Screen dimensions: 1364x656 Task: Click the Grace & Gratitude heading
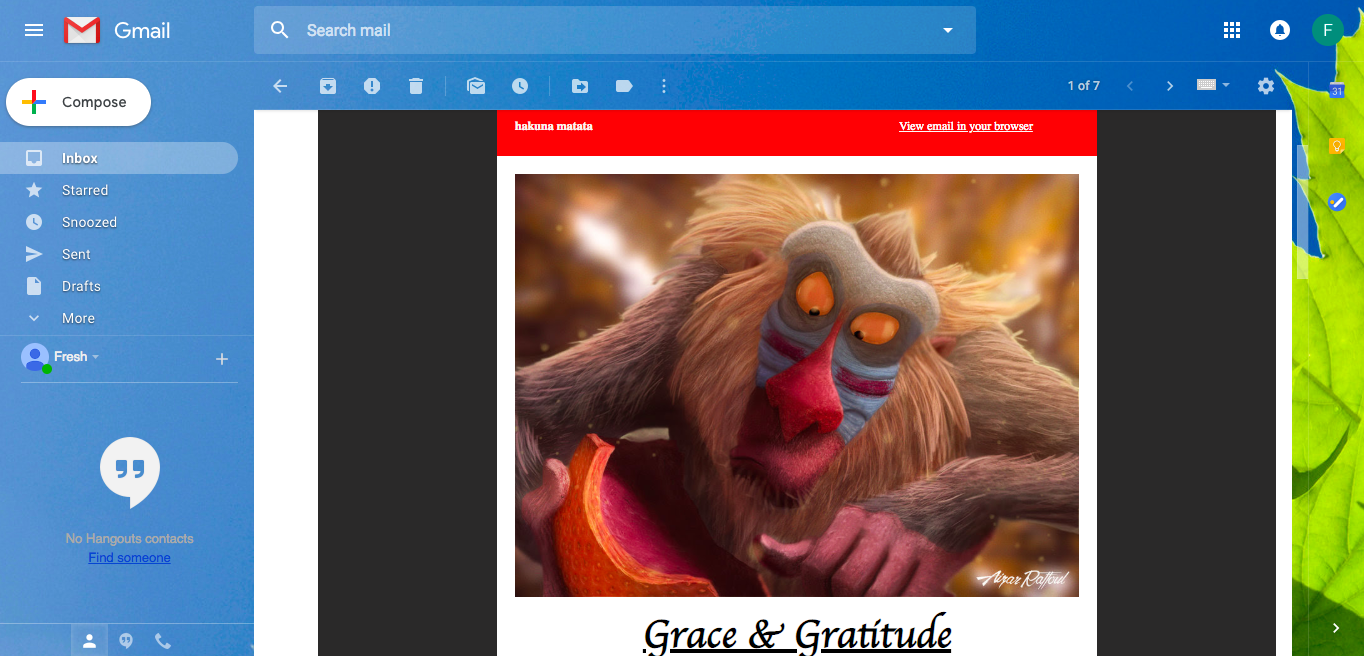pos(797,634)
